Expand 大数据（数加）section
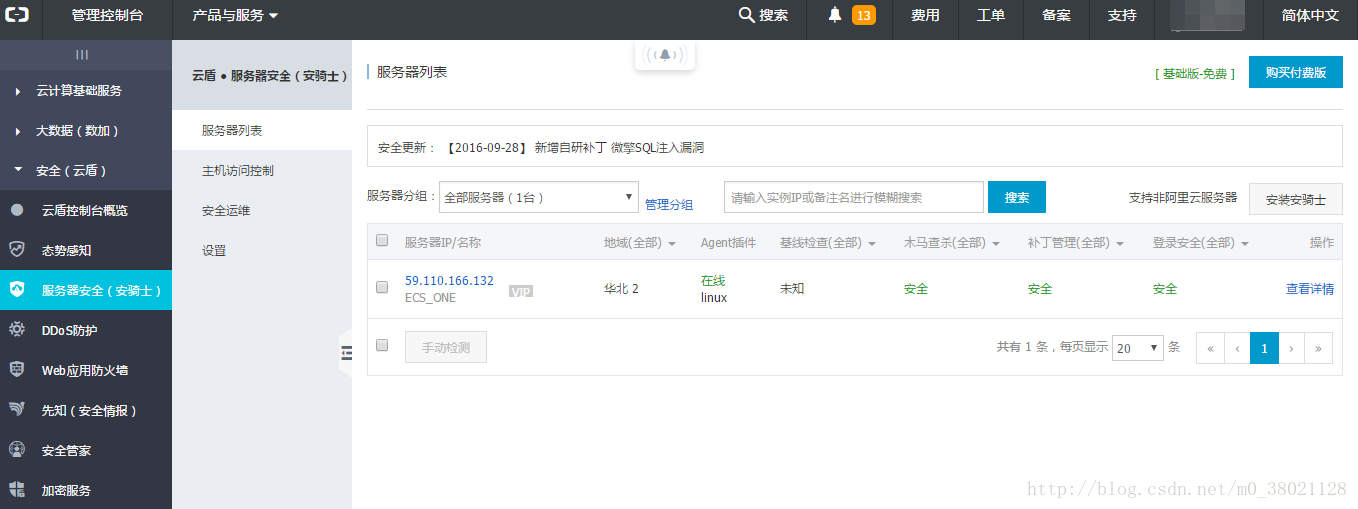The width and height of the screenshot is (1358, 509). coord(86,130)
